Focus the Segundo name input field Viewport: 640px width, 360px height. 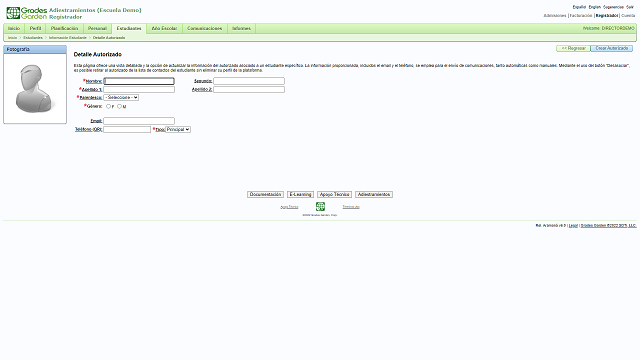coord(249,81)
